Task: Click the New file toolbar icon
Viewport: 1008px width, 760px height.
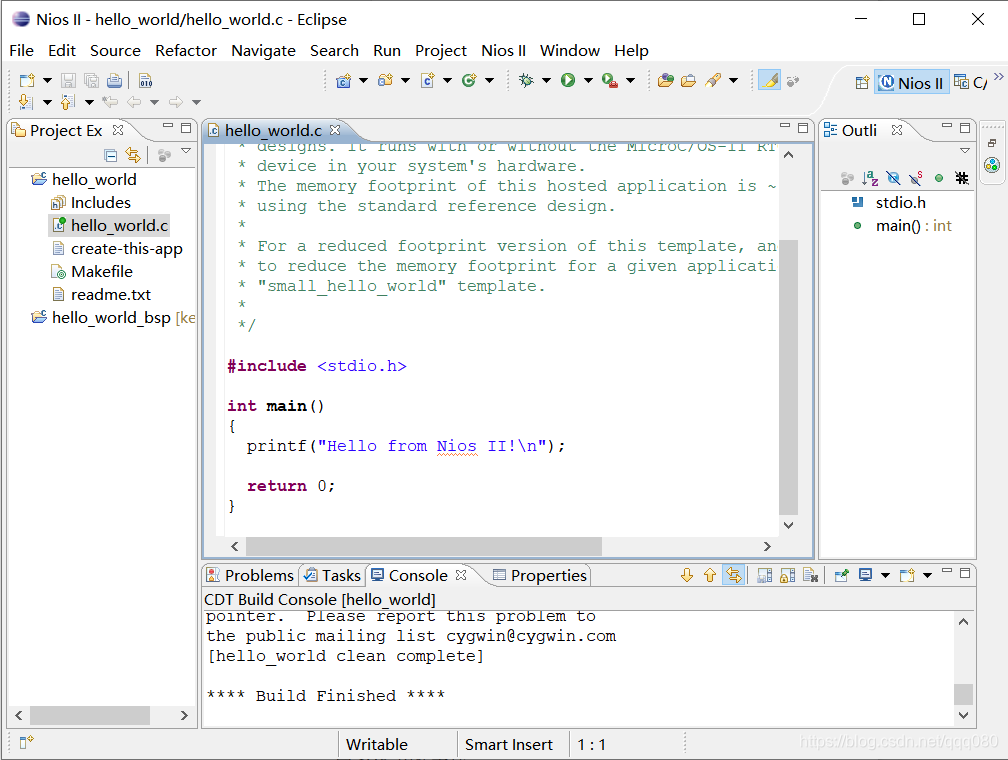Action: (27, 80)
